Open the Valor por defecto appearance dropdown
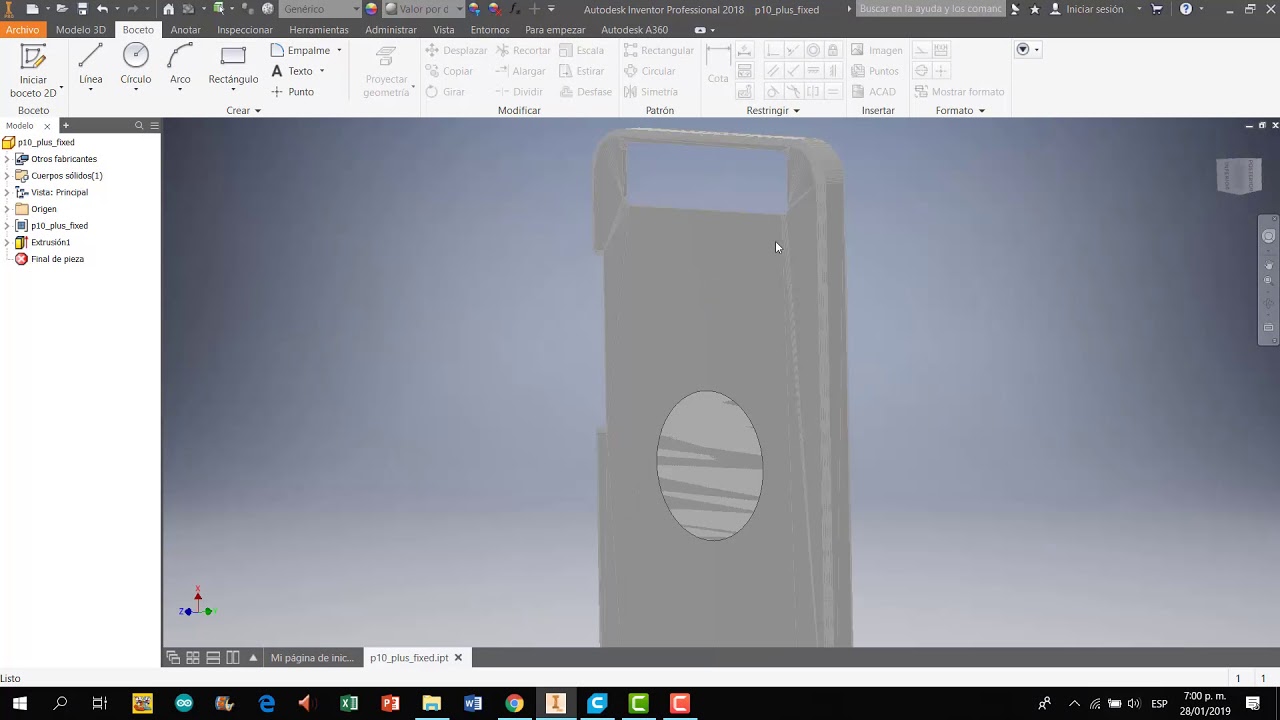Image resolution: width=1280 pixels, height=720 pixels. click(425, 9)
